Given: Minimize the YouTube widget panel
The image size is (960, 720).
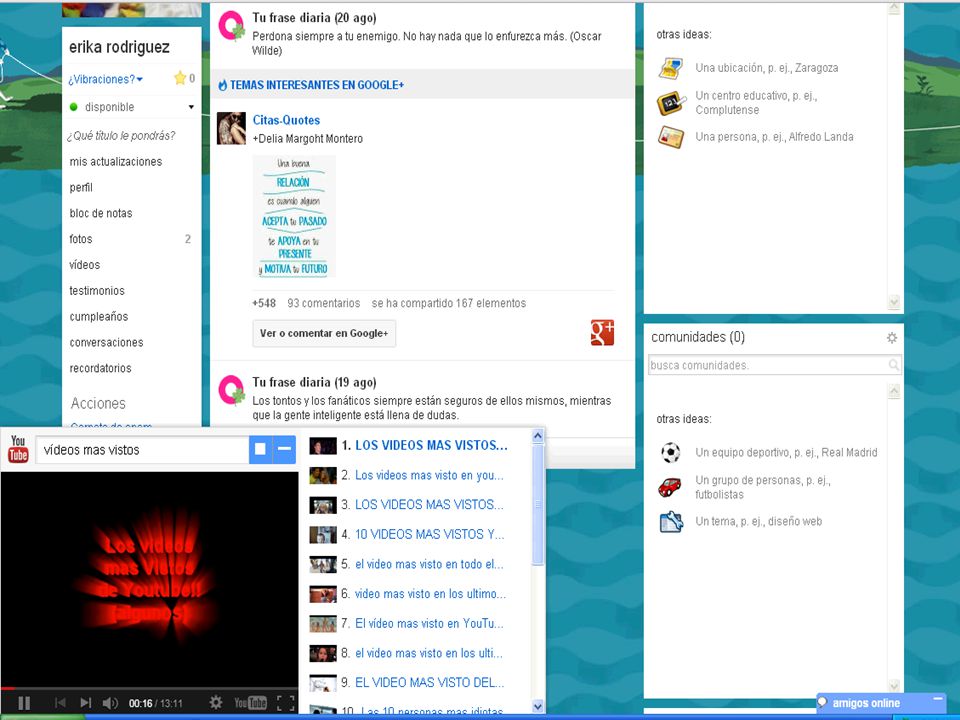Looking at the screenshot, I should click(284, 449).
